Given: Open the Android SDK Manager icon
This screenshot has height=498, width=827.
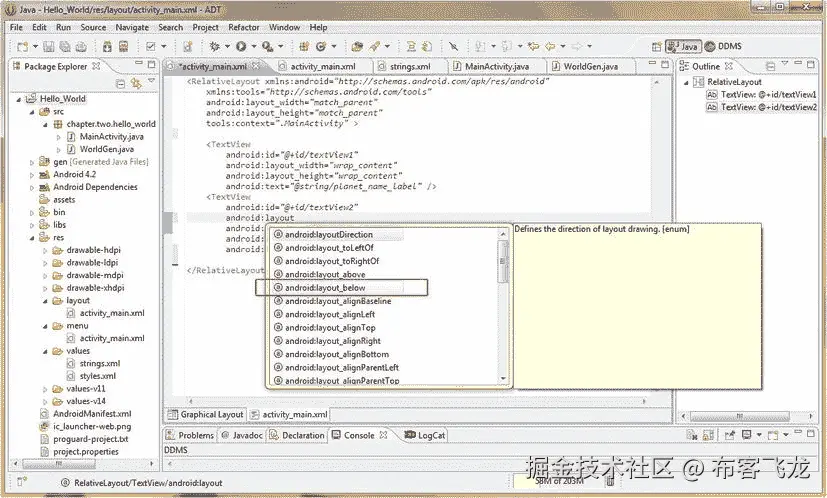Looking at the screenshot, I should coord(107,46).
